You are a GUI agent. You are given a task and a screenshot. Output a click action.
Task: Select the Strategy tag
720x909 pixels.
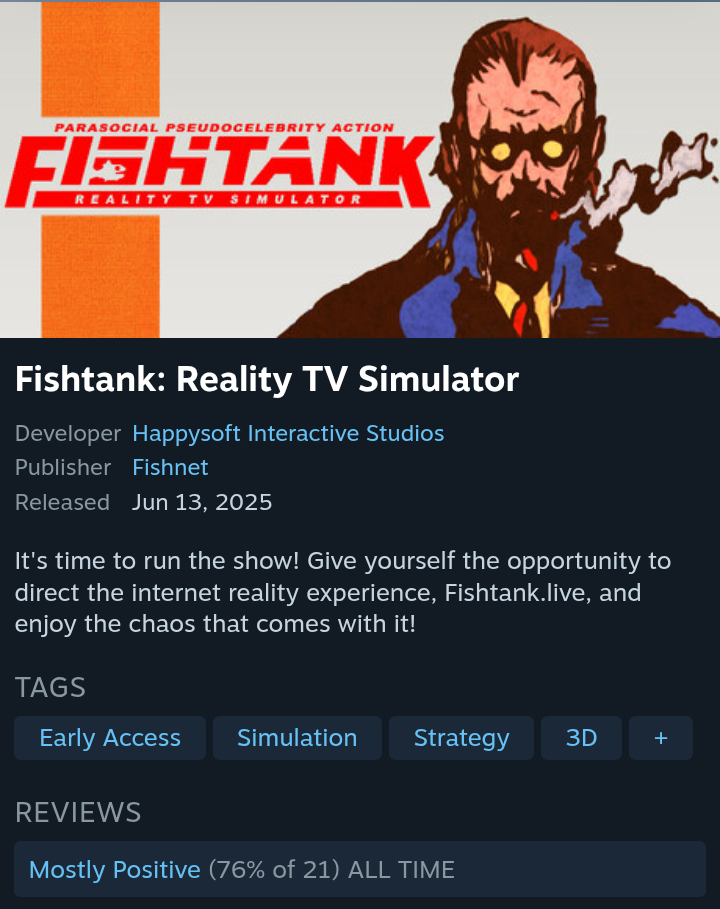tap(461, 738)
